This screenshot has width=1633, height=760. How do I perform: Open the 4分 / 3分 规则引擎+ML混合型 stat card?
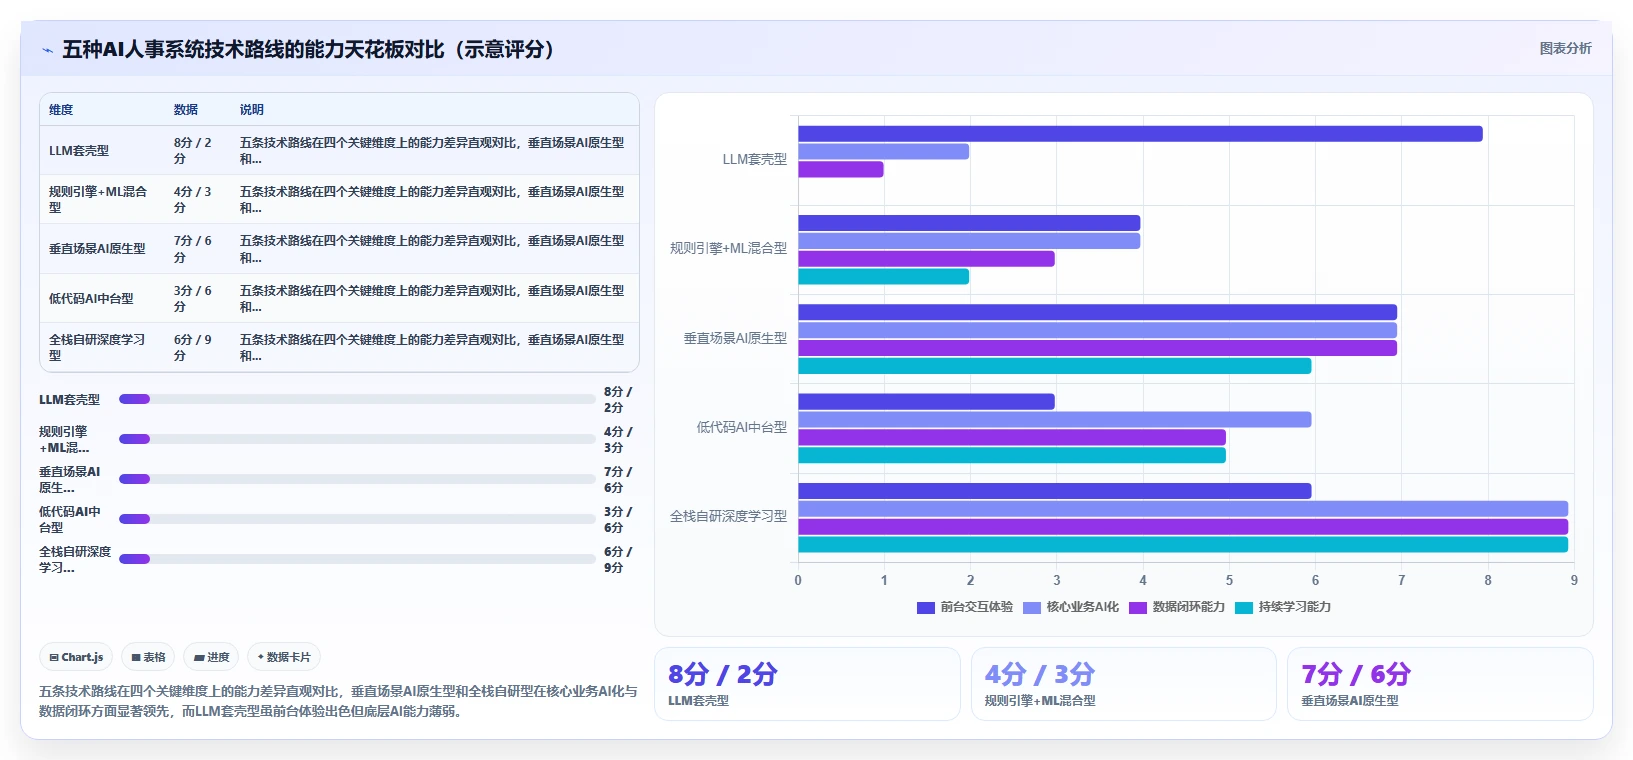[1123, 684]
